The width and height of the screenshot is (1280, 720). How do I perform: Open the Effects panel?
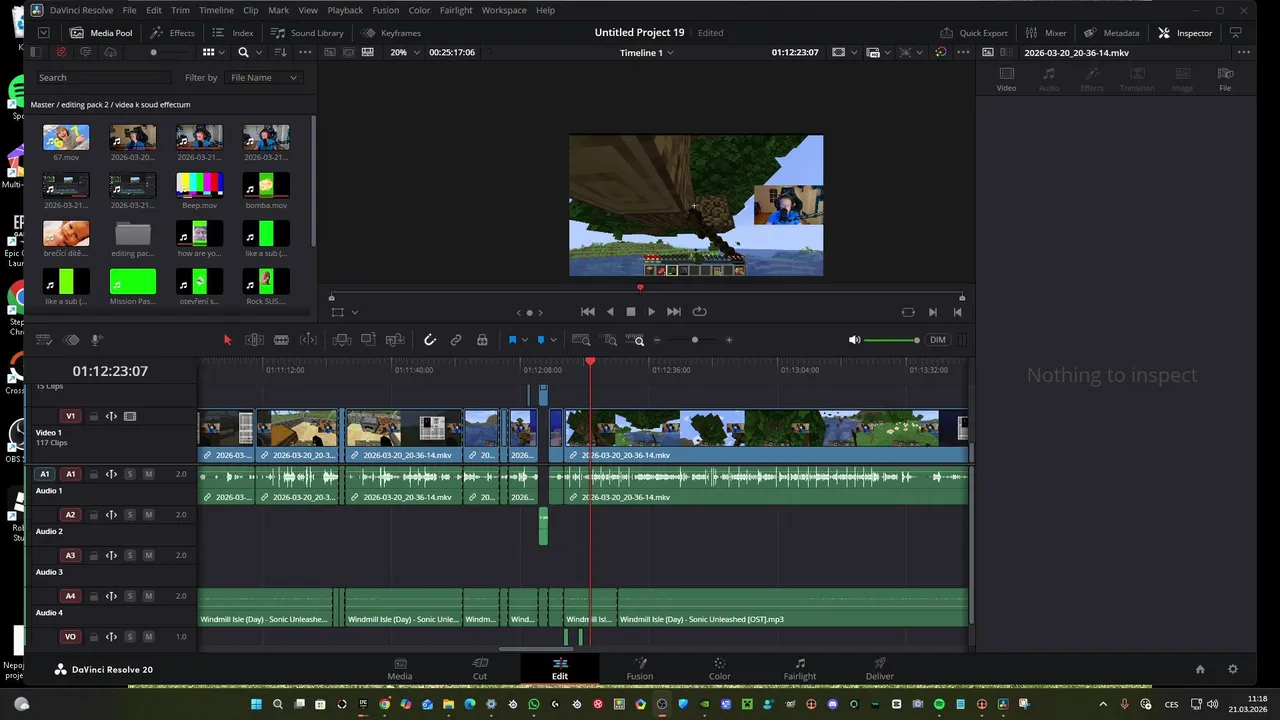click(x=173, y=33)
